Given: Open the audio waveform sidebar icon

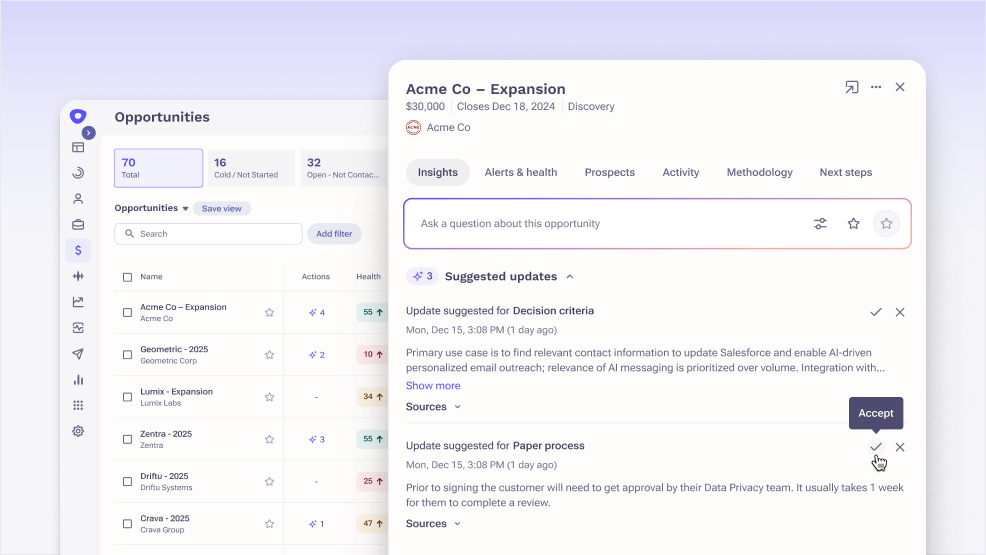Looking at the screenshot, I should [x=78, y=276].
